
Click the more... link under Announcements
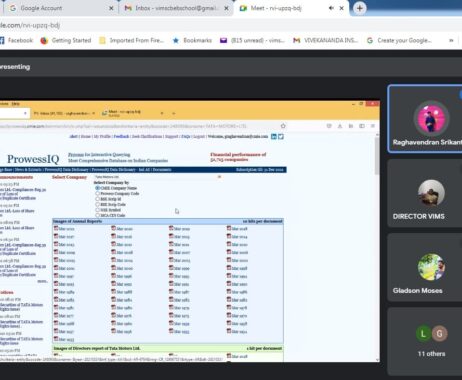point(42,281)
